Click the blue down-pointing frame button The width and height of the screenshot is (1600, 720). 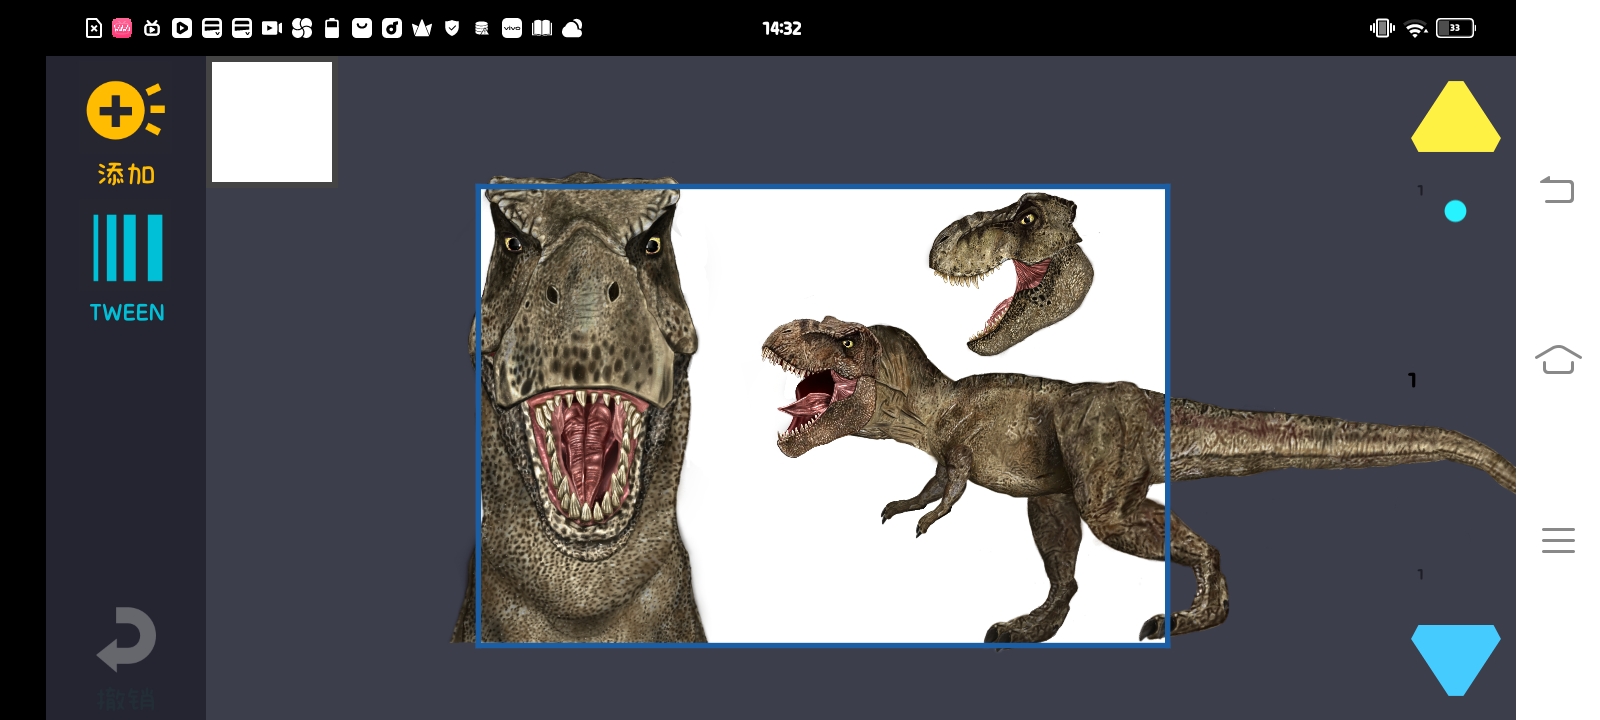1455,656
